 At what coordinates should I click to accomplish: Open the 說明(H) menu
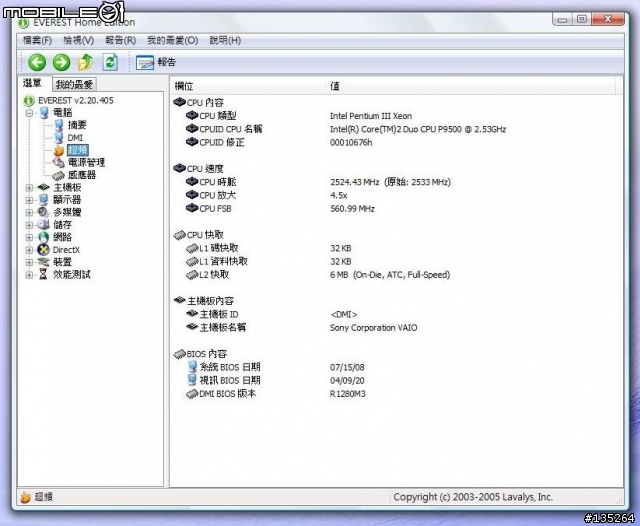(x=225, y=40)
